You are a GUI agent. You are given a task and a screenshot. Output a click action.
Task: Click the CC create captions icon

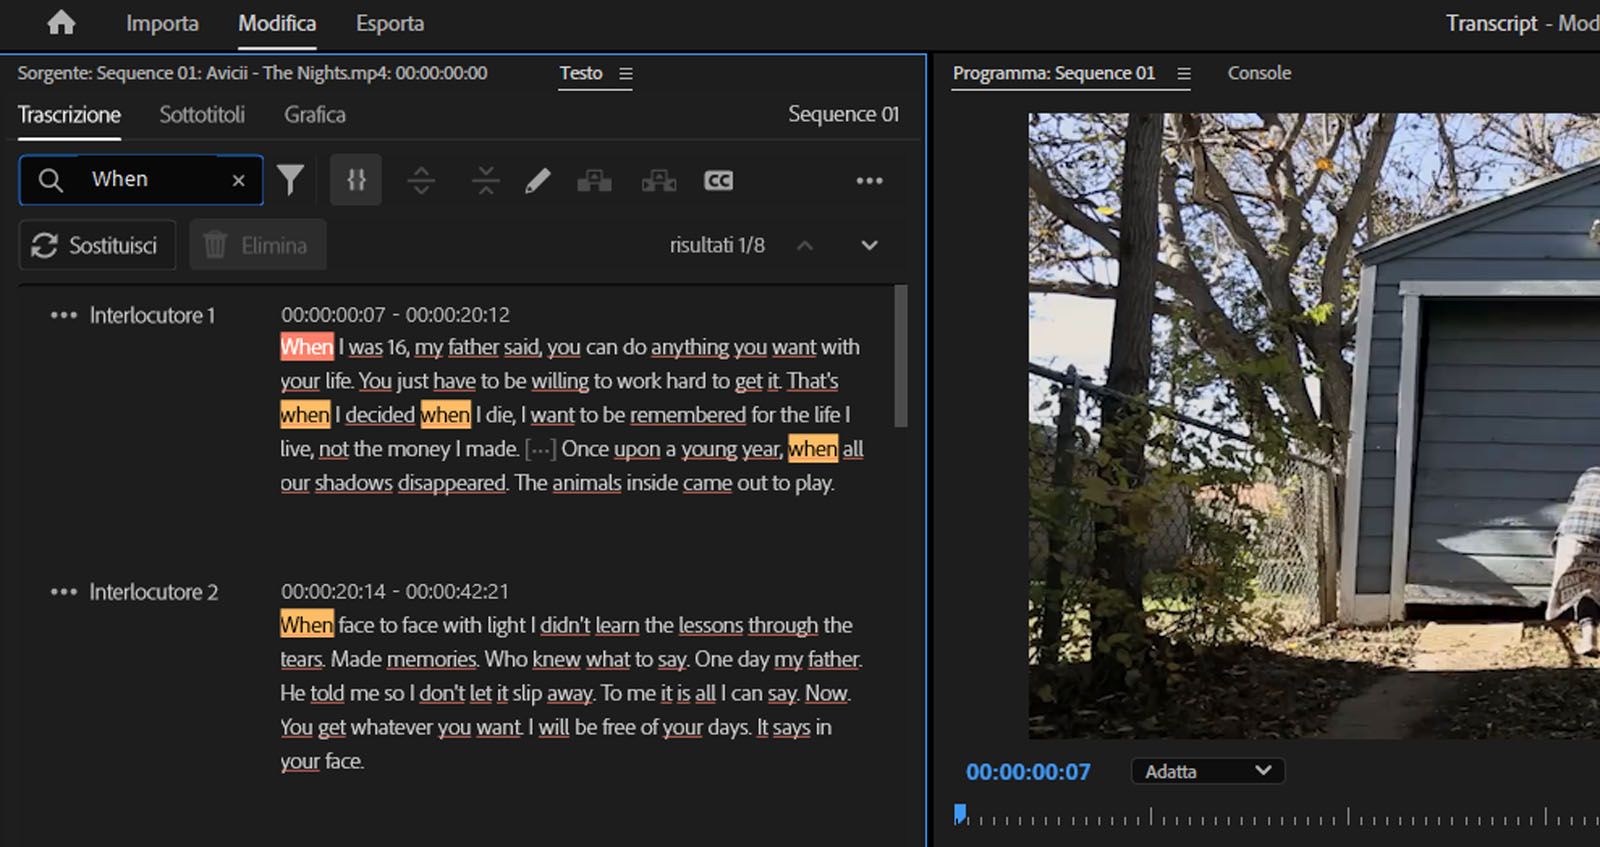[x=718, y=181]
